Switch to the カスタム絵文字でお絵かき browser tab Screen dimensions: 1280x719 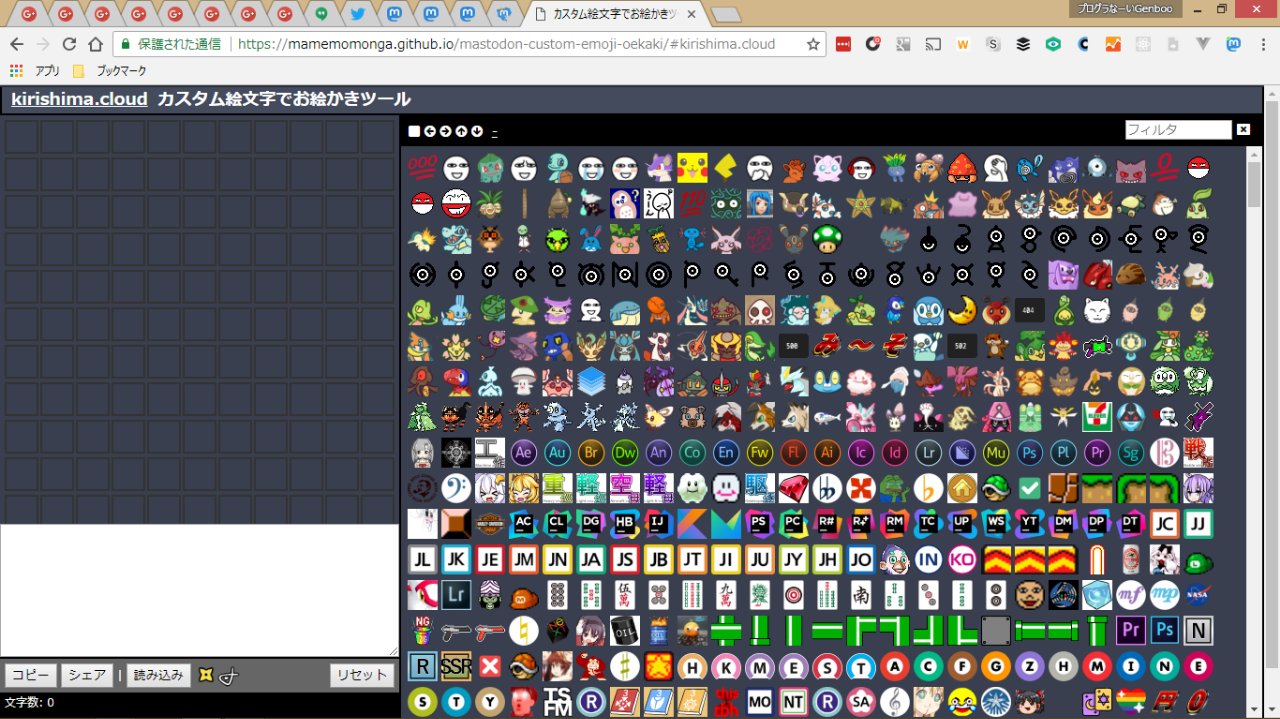pyautogui.click(x=615, y=14)
